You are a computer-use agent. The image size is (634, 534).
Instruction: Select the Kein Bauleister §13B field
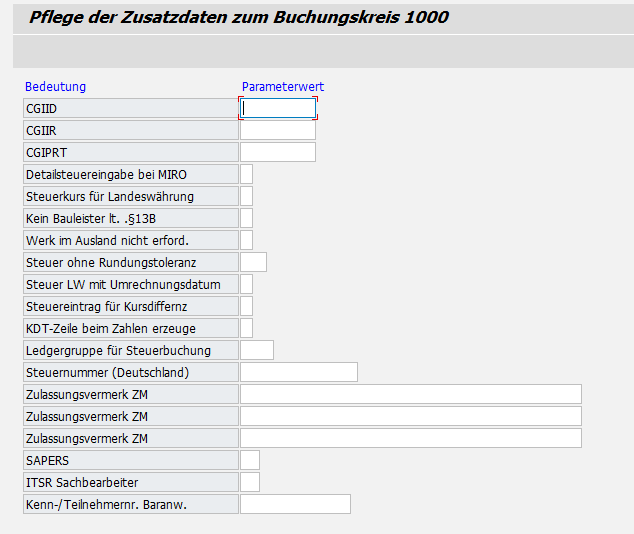247,218
